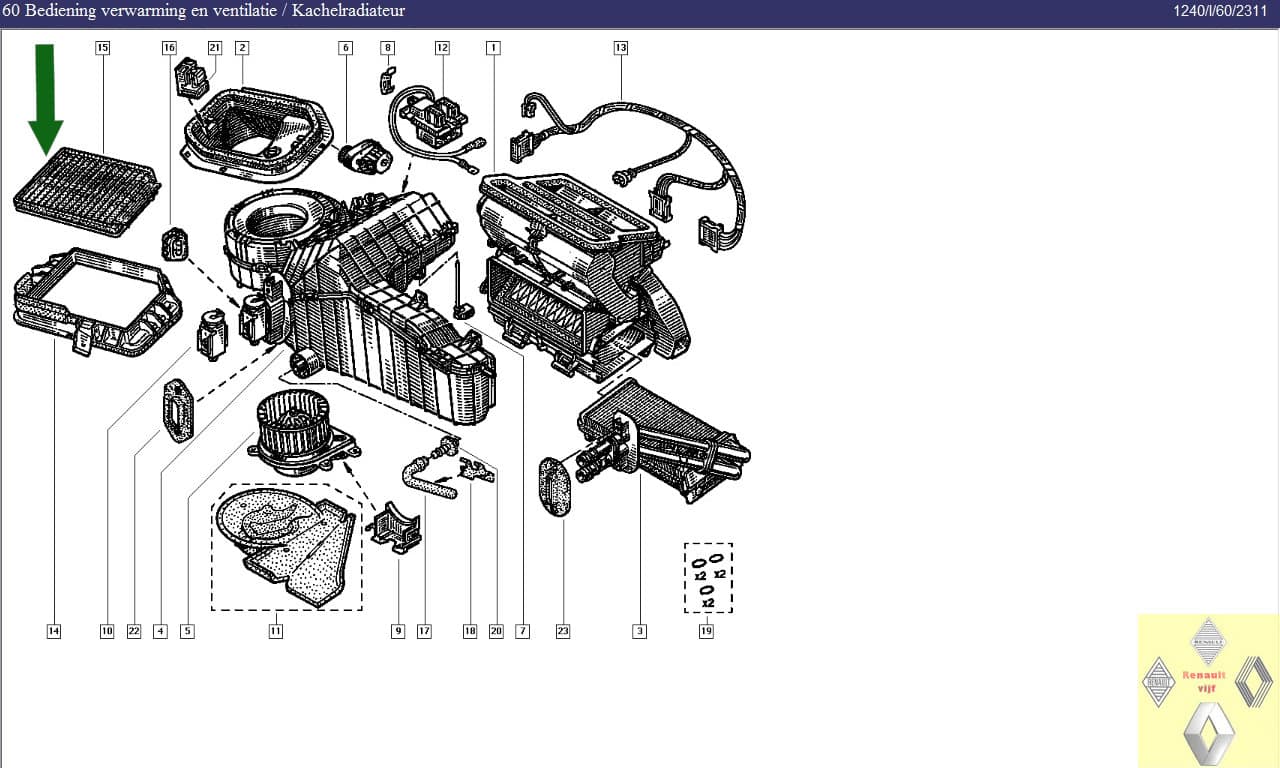Click the large silver Renault logo at bottom
The image size is (1280, 768).
click(x=1208, y=733)
